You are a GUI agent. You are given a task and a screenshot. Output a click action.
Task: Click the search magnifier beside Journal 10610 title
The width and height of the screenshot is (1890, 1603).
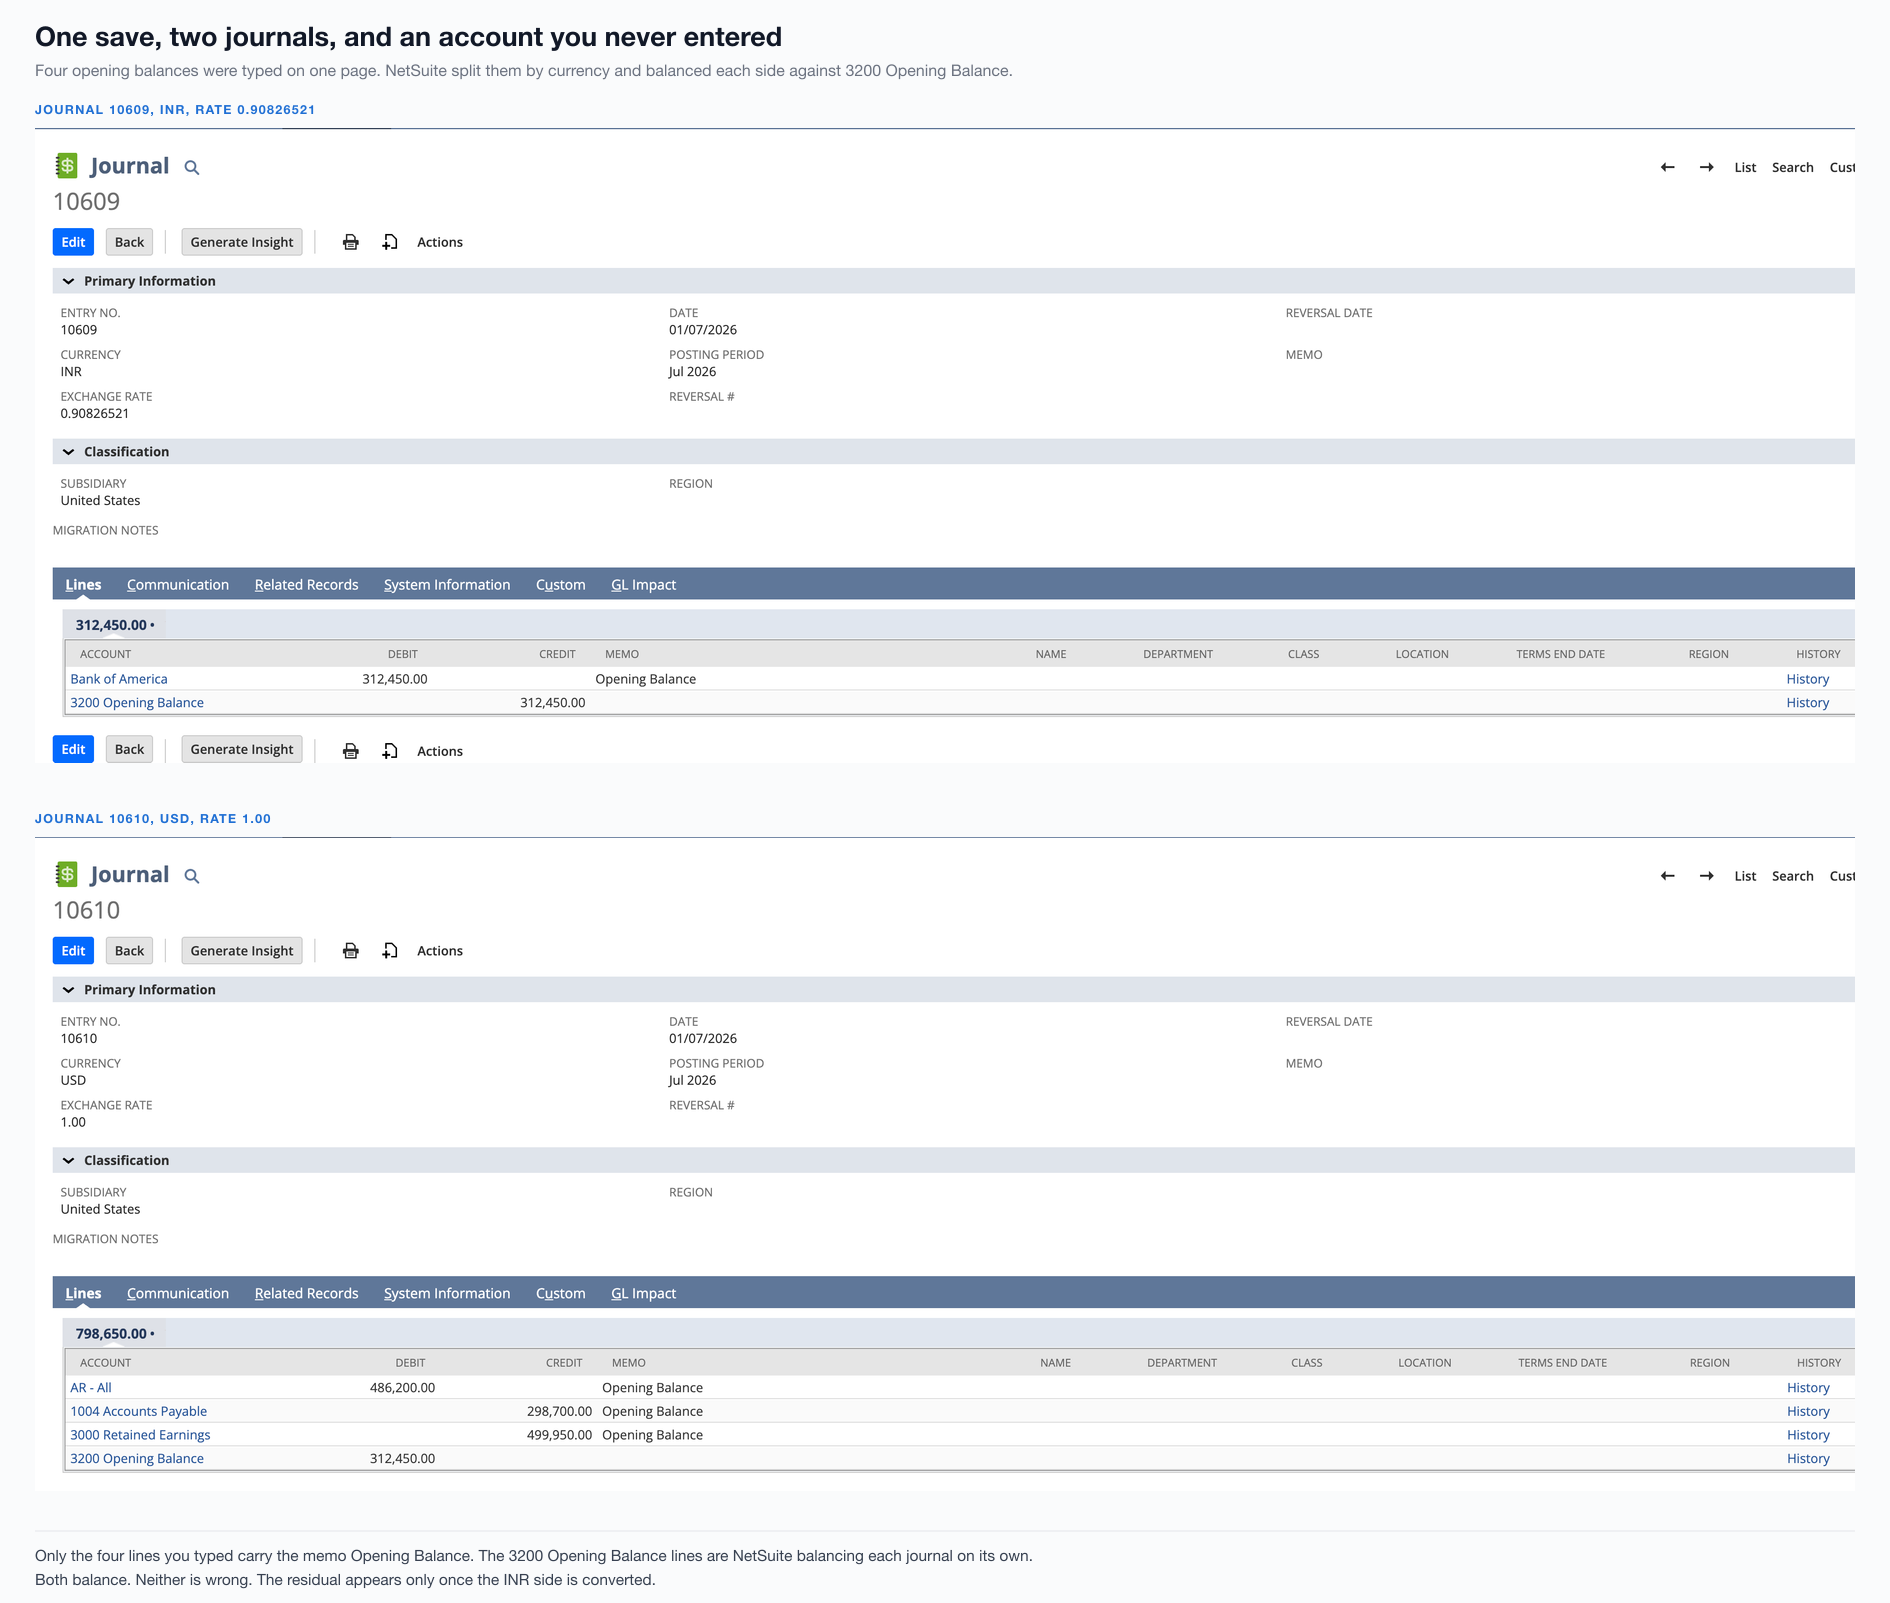pos(192,877)
